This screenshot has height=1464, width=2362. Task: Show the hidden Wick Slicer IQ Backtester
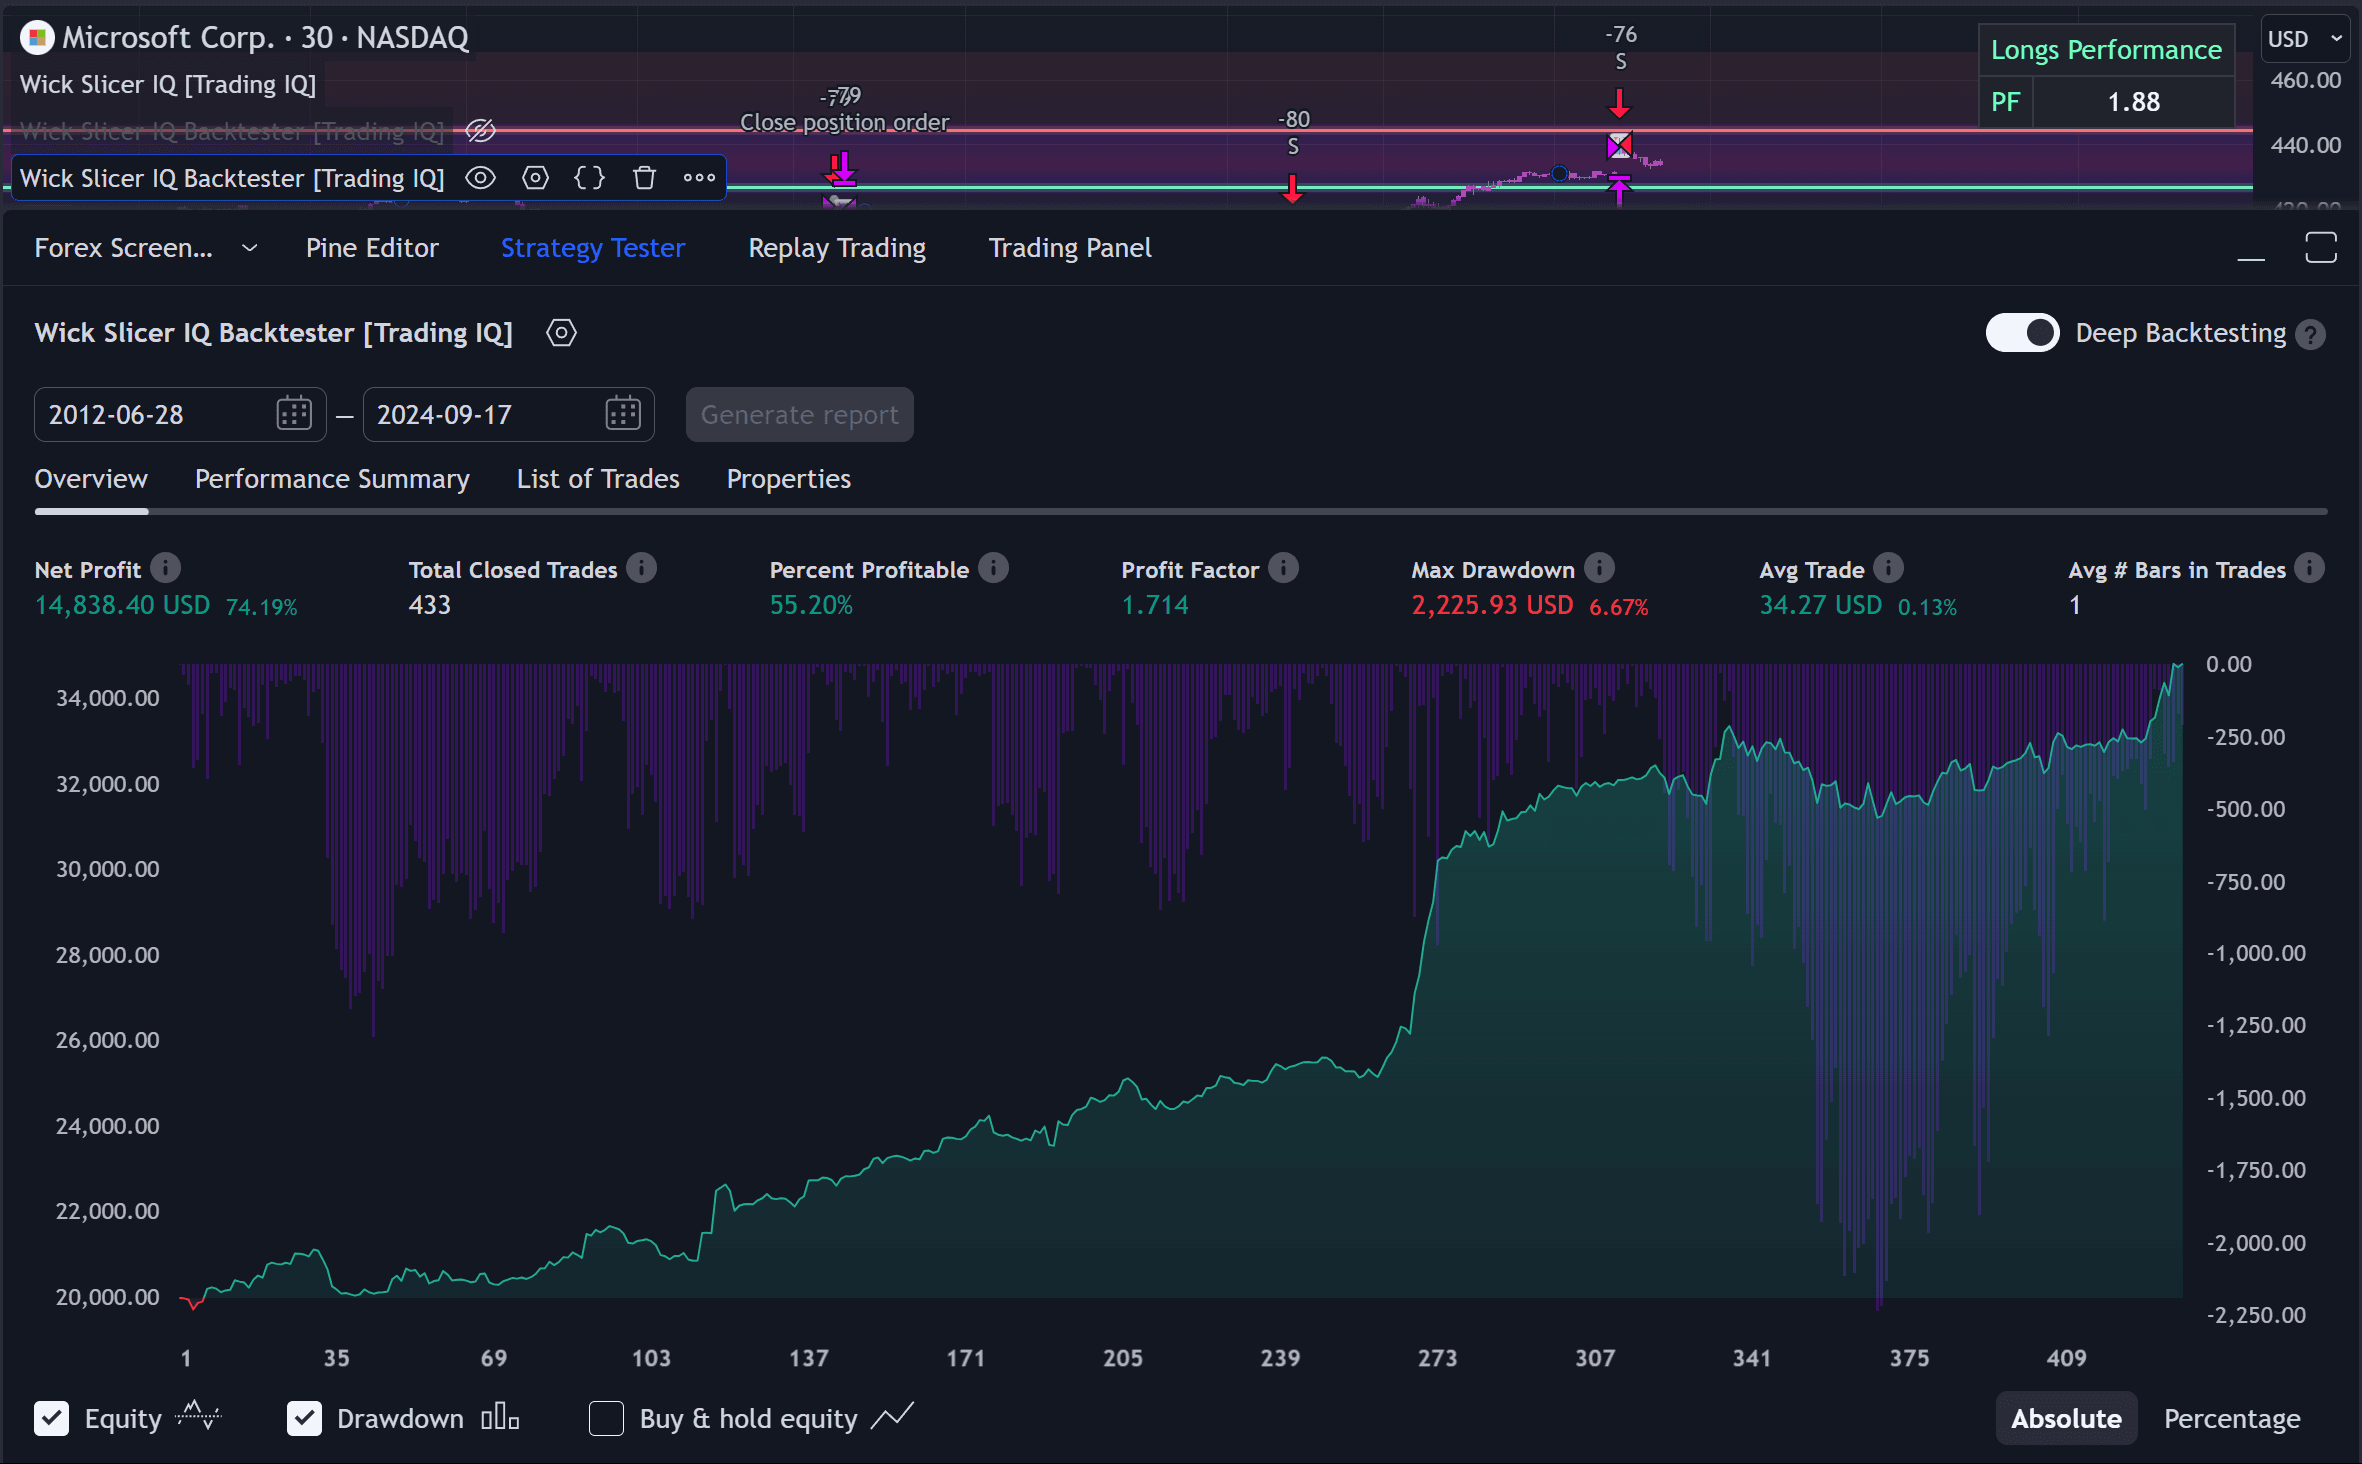point(480,131)
